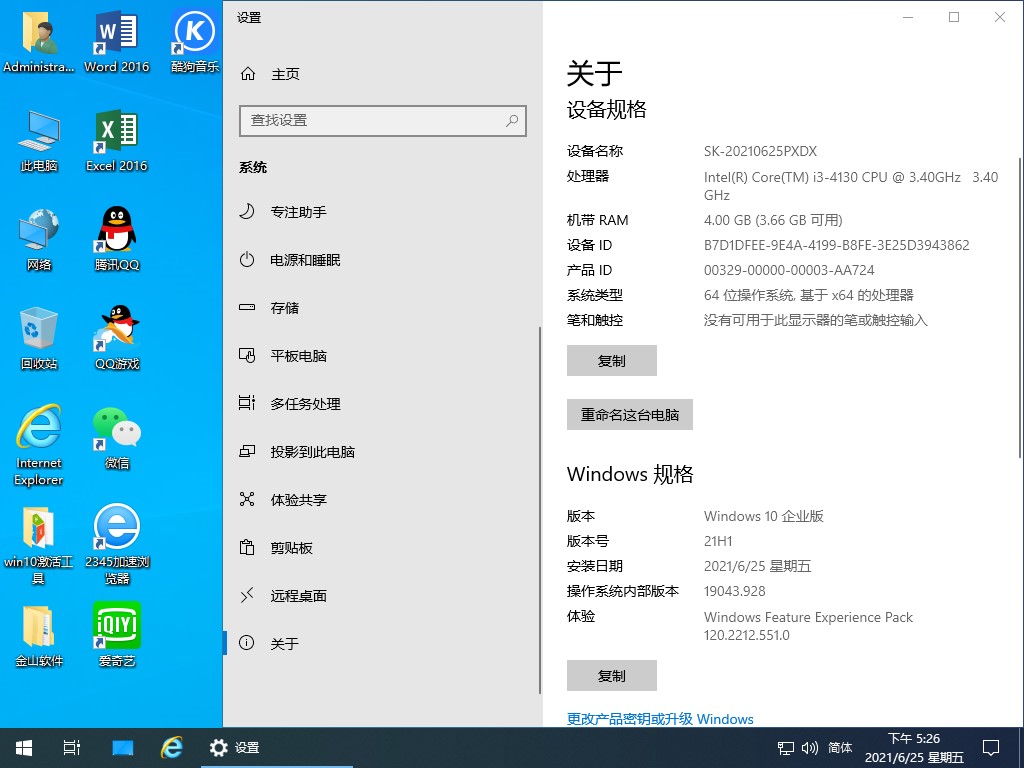Viewport: 1024px width, 768px height.
Task: Select the About (关于) sidebar item
Action: coord(284,644)
